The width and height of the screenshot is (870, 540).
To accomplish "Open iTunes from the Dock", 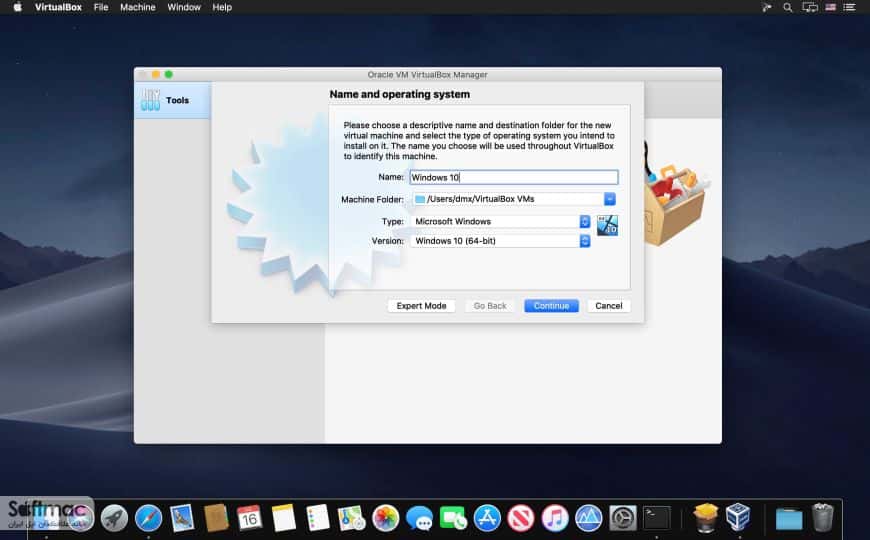I will tap(555, 518).
